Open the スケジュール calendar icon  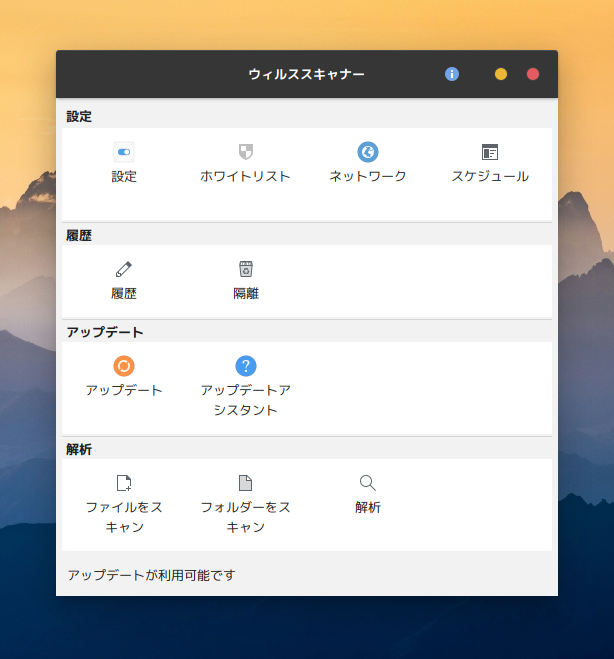coord(490,152)
